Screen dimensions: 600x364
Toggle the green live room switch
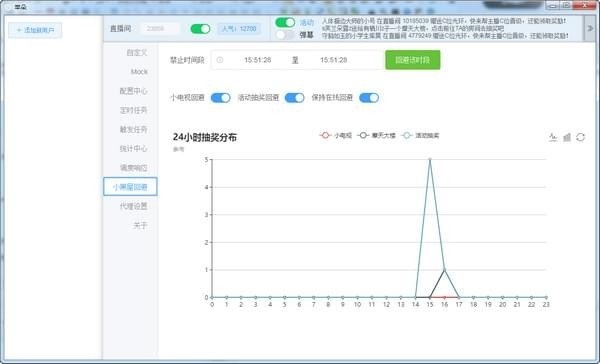click(201, 29)
